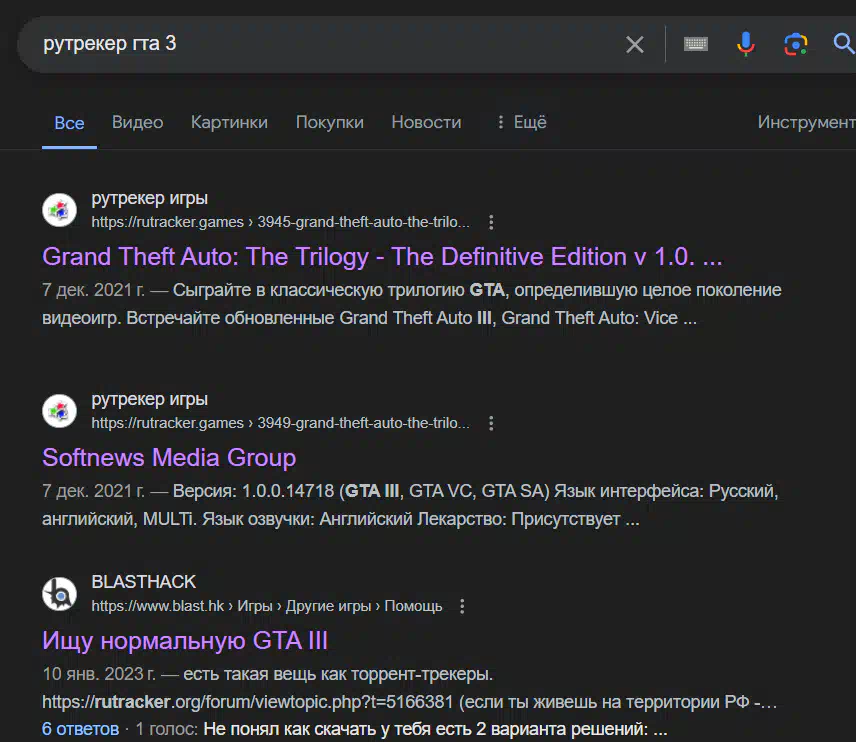Click the URL 'https://rutracker.games › 3949-grand-theft-auto-the-trilo...'
856x742 pixels.
click(280, 423)
